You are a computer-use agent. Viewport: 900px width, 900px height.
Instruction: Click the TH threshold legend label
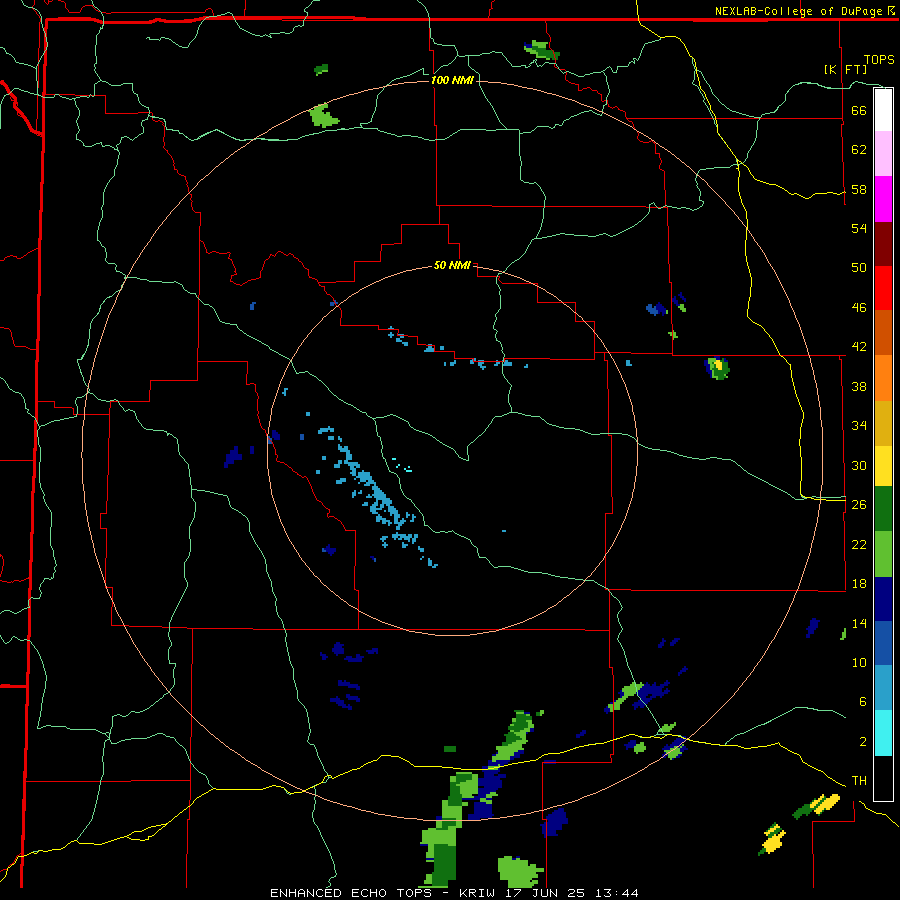(859, 781)
